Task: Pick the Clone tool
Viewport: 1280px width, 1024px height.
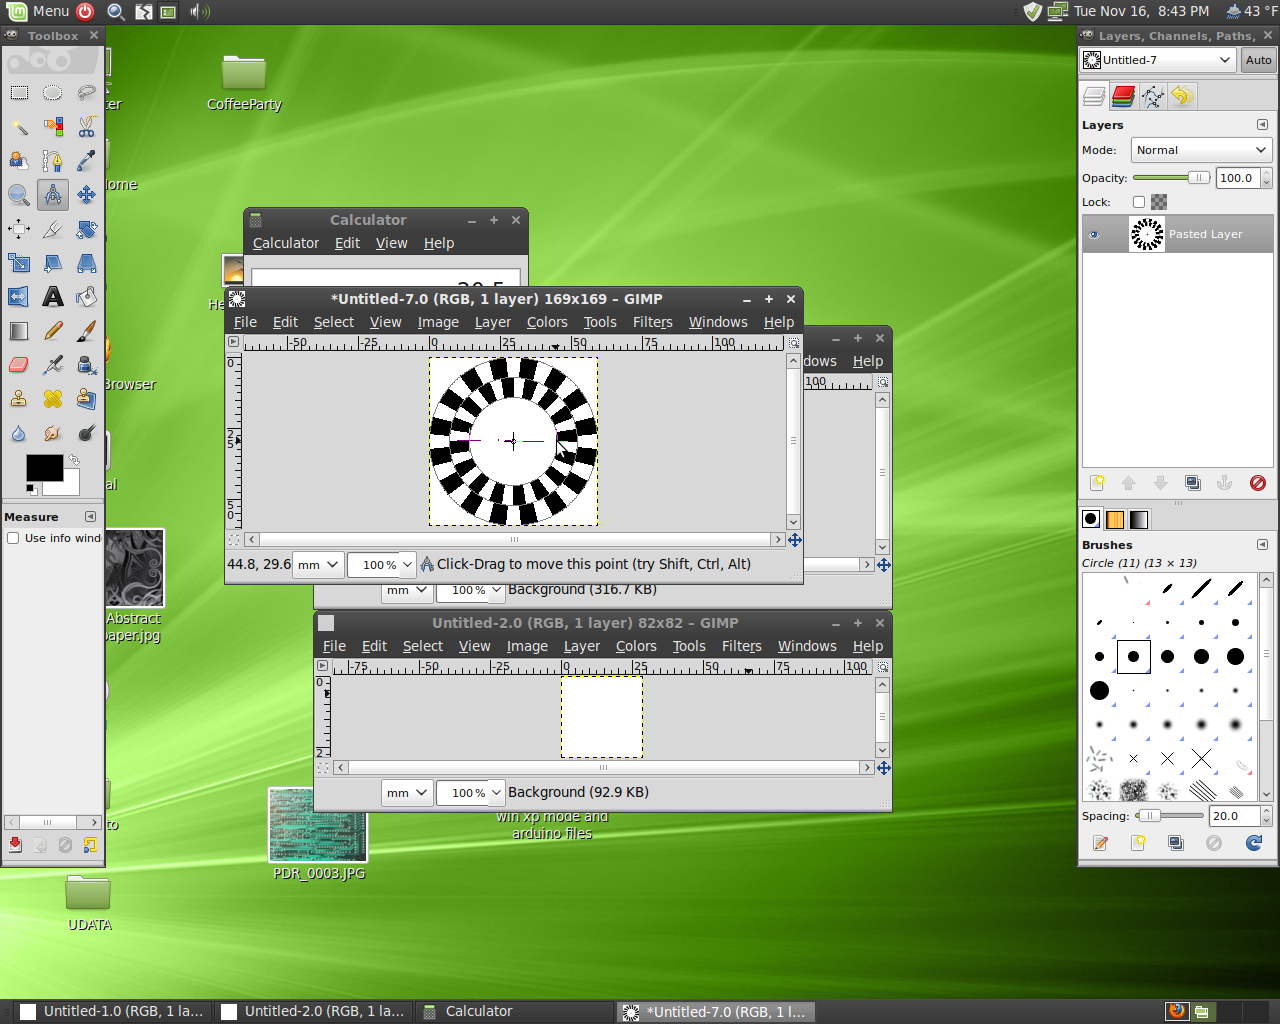Action: click(18, 398)
